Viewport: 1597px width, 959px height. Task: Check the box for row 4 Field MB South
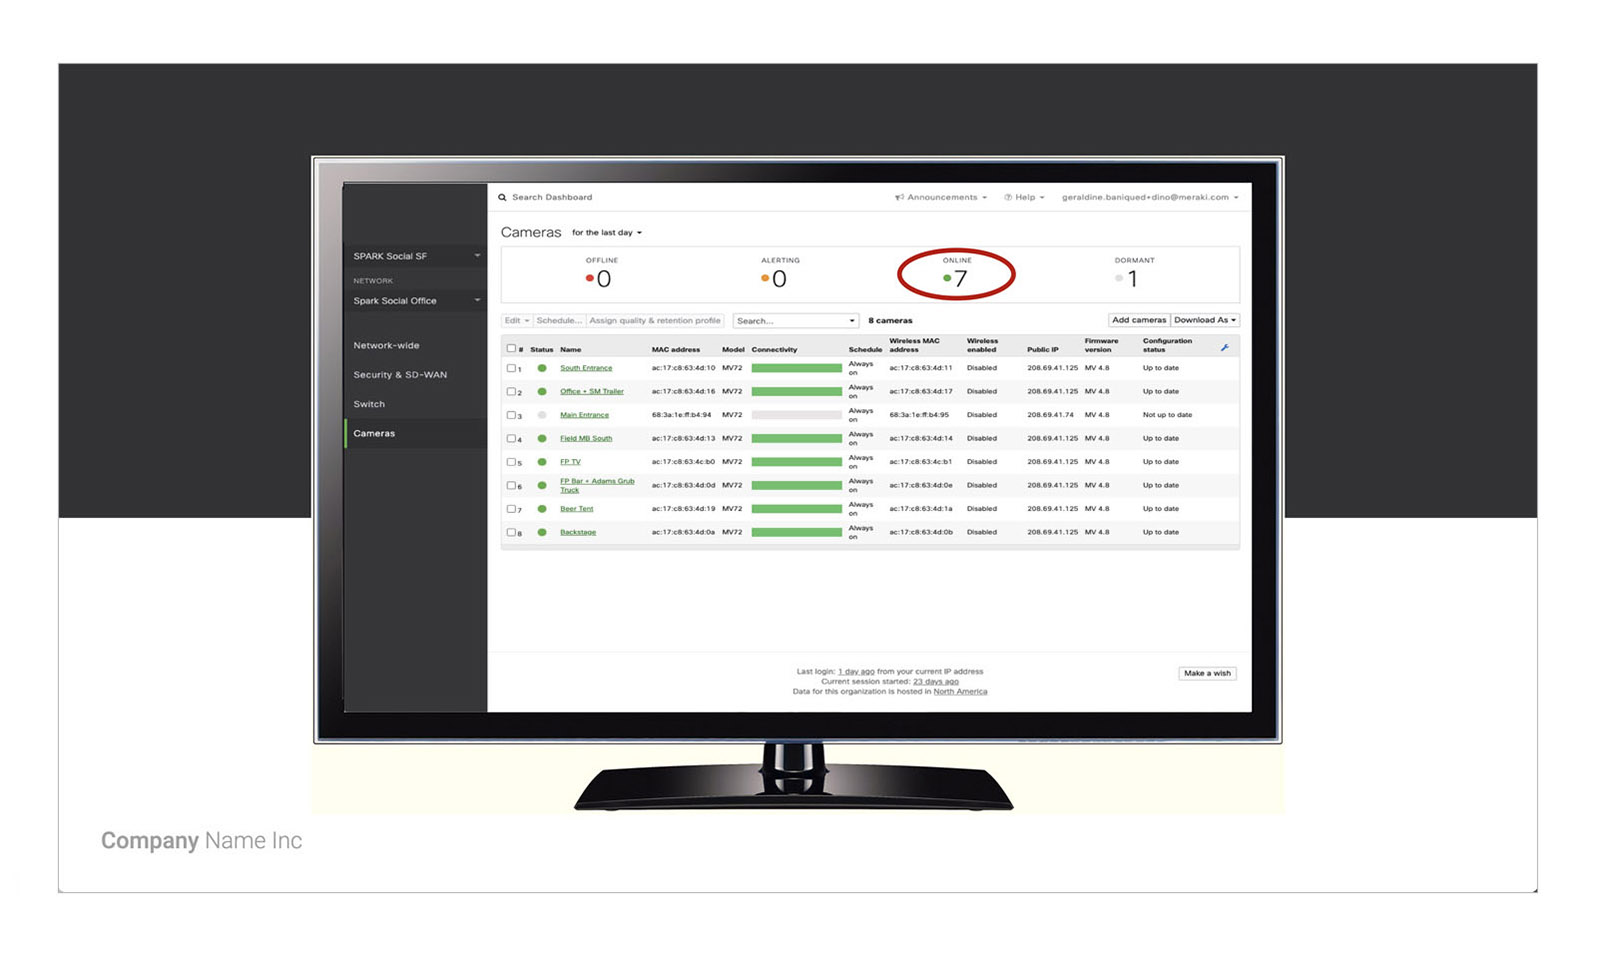pyautogui.click(x=511, y=438)
